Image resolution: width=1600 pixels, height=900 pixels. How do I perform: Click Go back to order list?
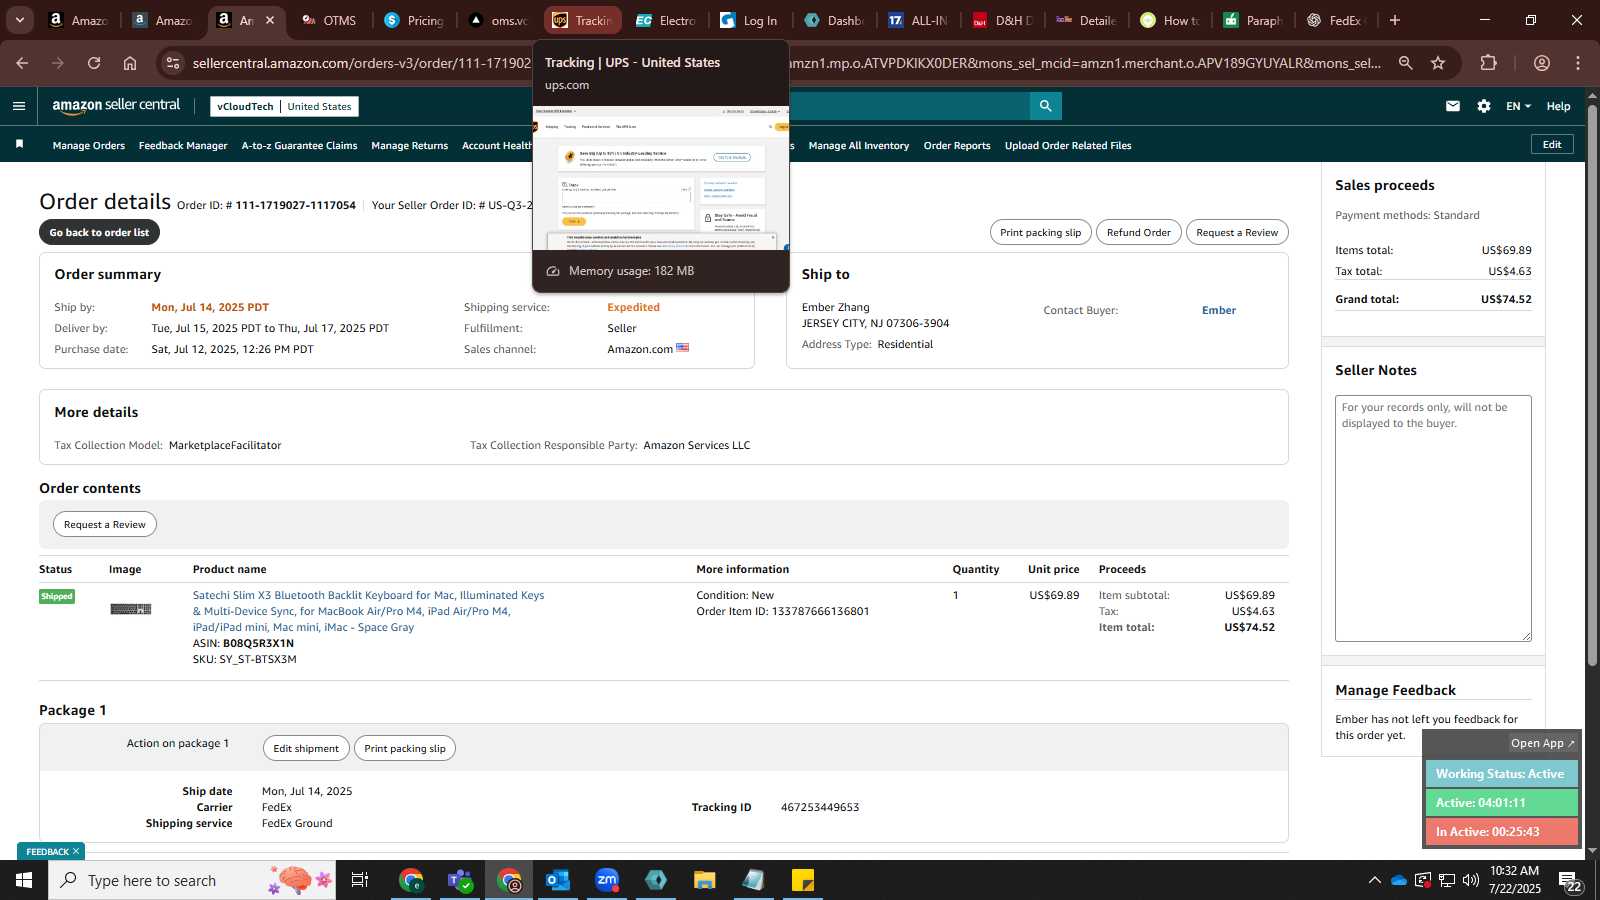pos(99,232)
